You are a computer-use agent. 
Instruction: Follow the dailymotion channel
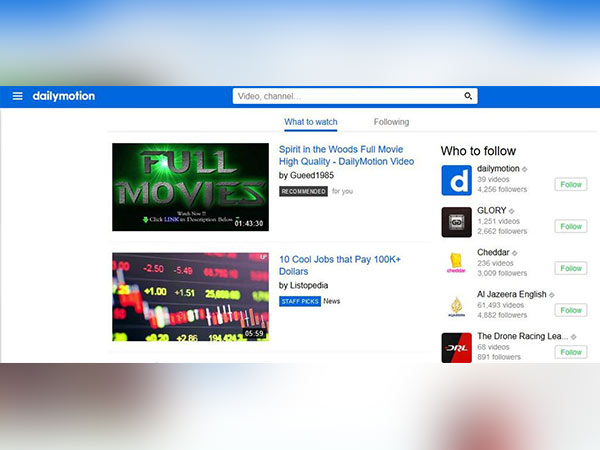(x=571, y=185)
